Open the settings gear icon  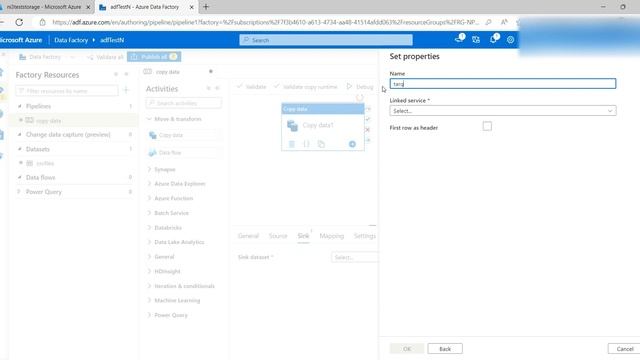click(510, 40)
